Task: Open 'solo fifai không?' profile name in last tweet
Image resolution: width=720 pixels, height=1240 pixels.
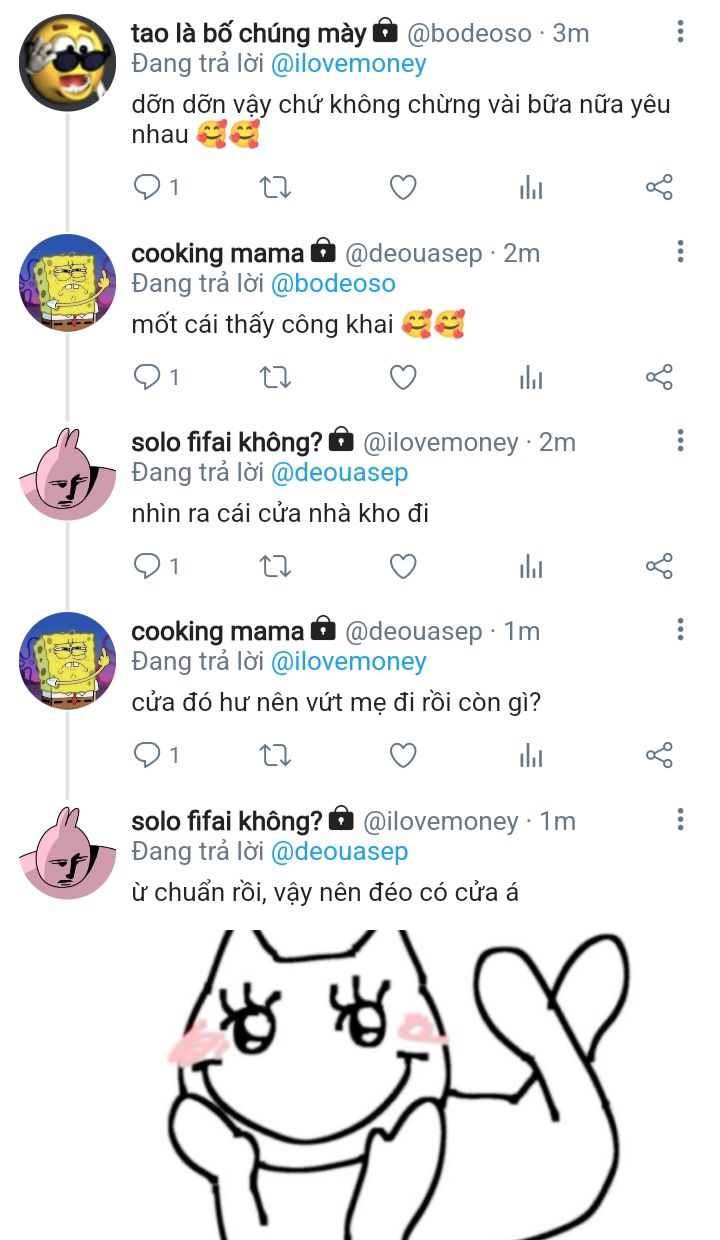Action: 227,821
